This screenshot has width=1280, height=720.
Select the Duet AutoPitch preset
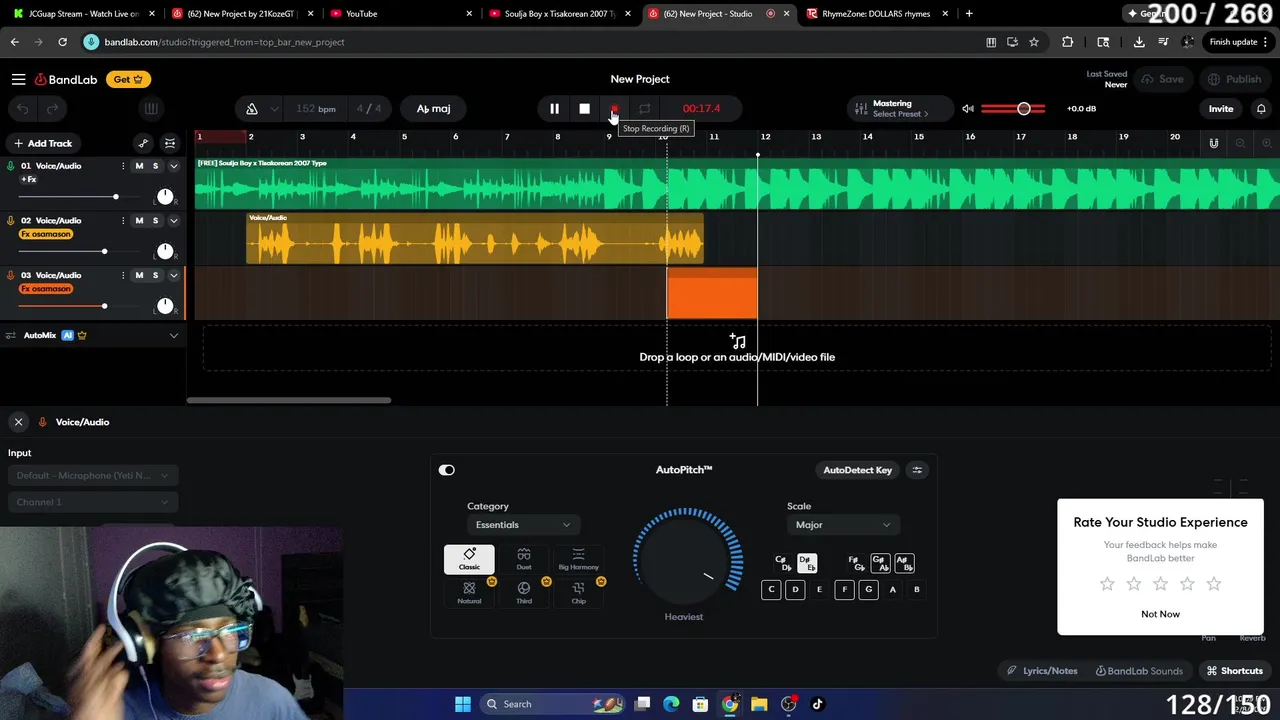pos(524,559)
